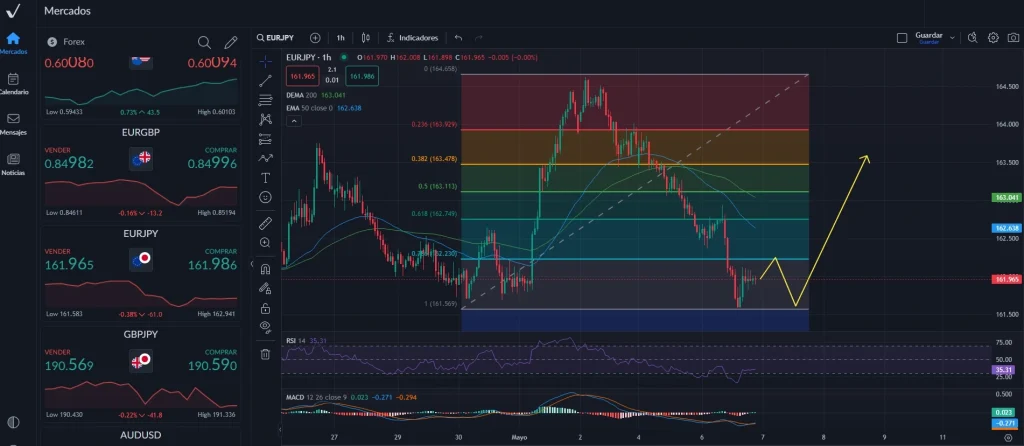This screenshot has height=446, width=1024.
Task: Open chart settings gear
Action: [993, 38]
